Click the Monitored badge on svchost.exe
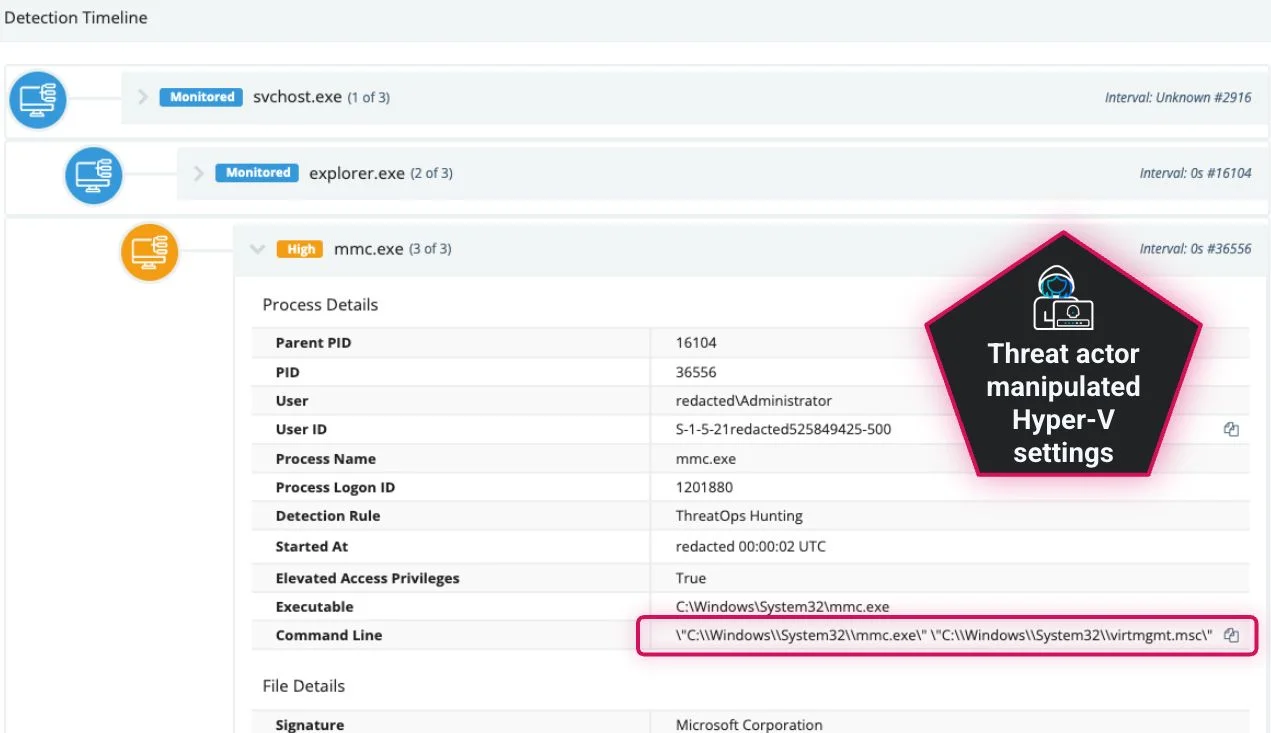This screenshot has width=1271, height=733. (x=202, y=97)
